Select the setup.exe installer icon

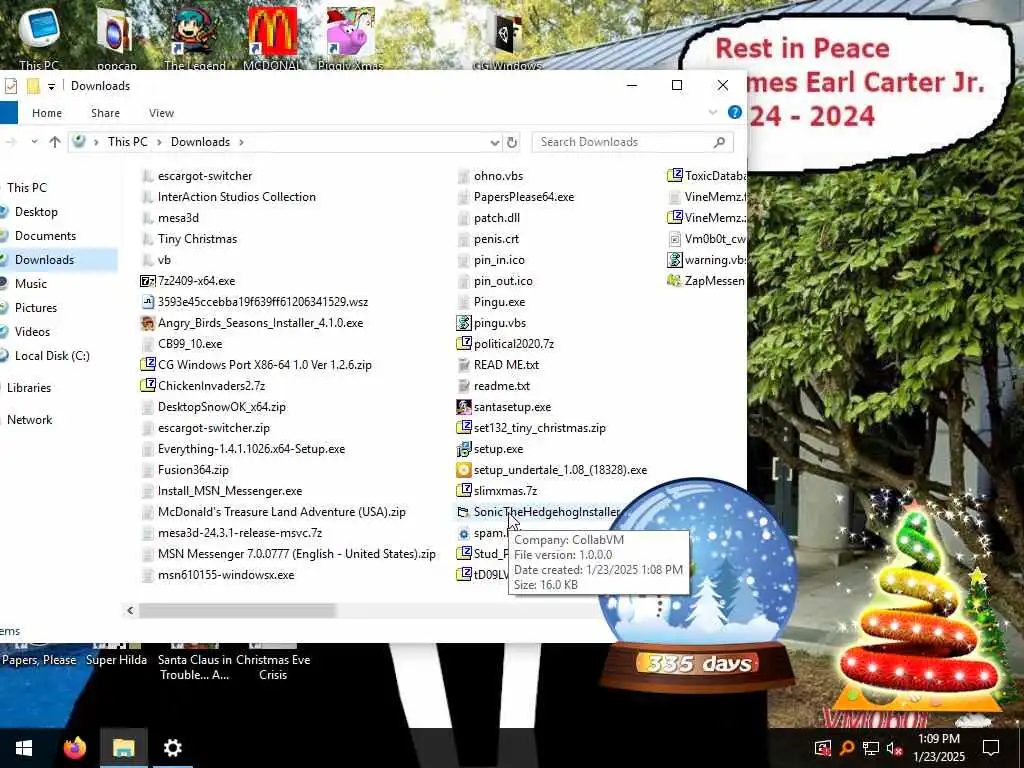point(464,449)
